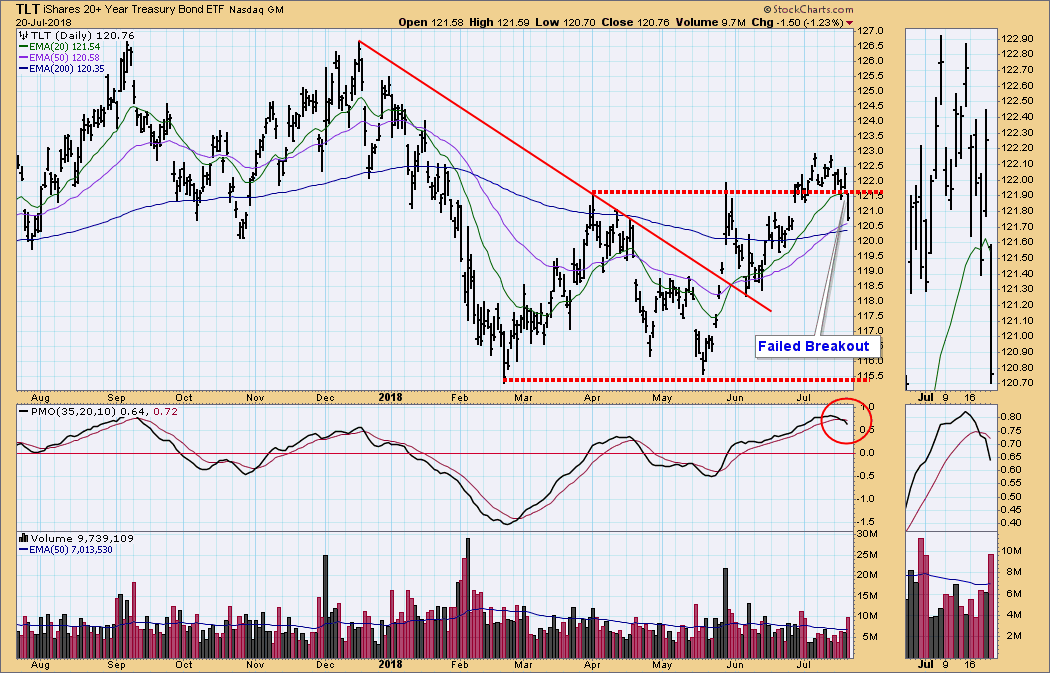1050x673 pixels.
Task: Click the Dec label under the price panel
Action: 325,397
